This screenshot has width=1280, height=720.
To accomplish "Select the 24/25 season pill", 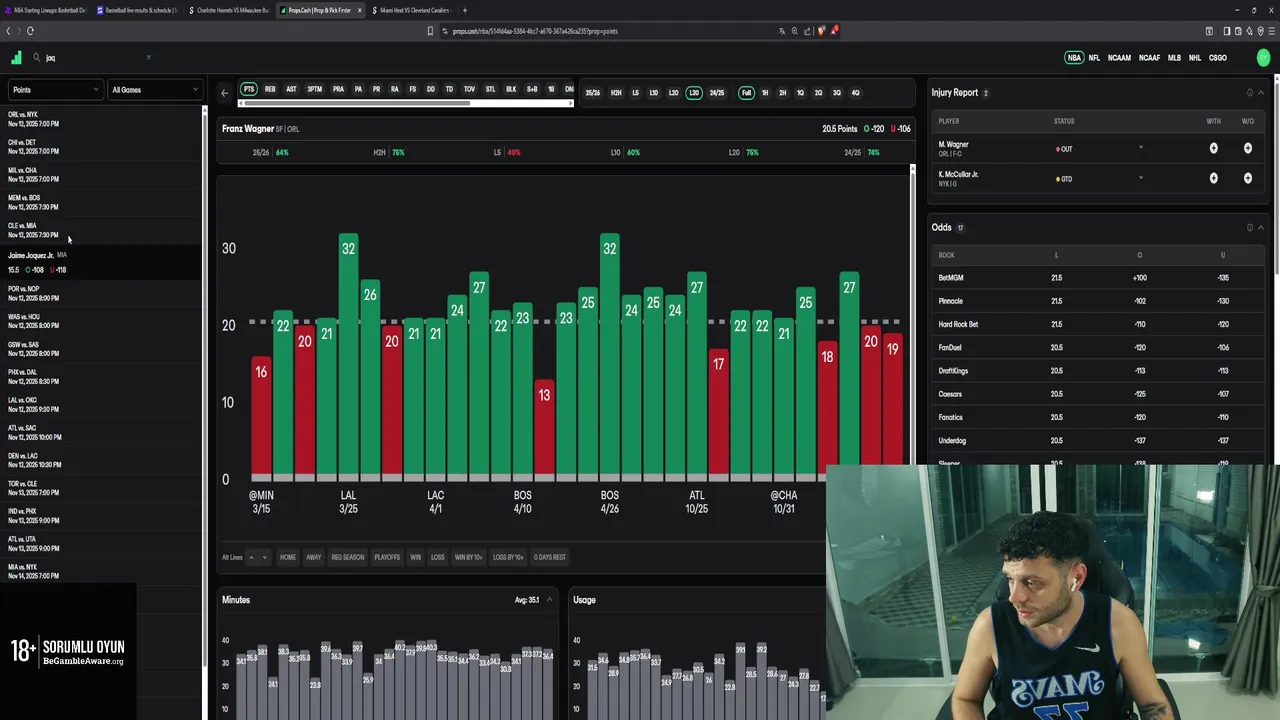I will tap(717, 93).
